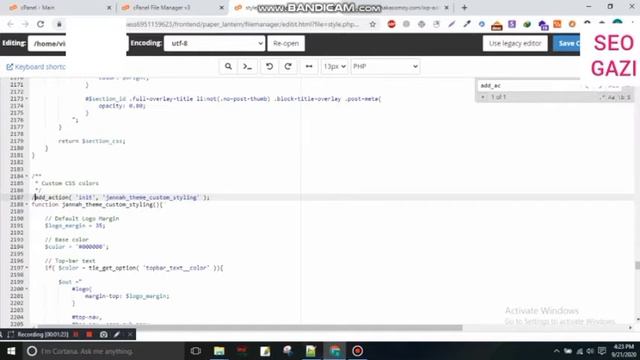Open the editor search magnifier tool
The width and height of the screenshot is (640, 360).
point(228,67)
